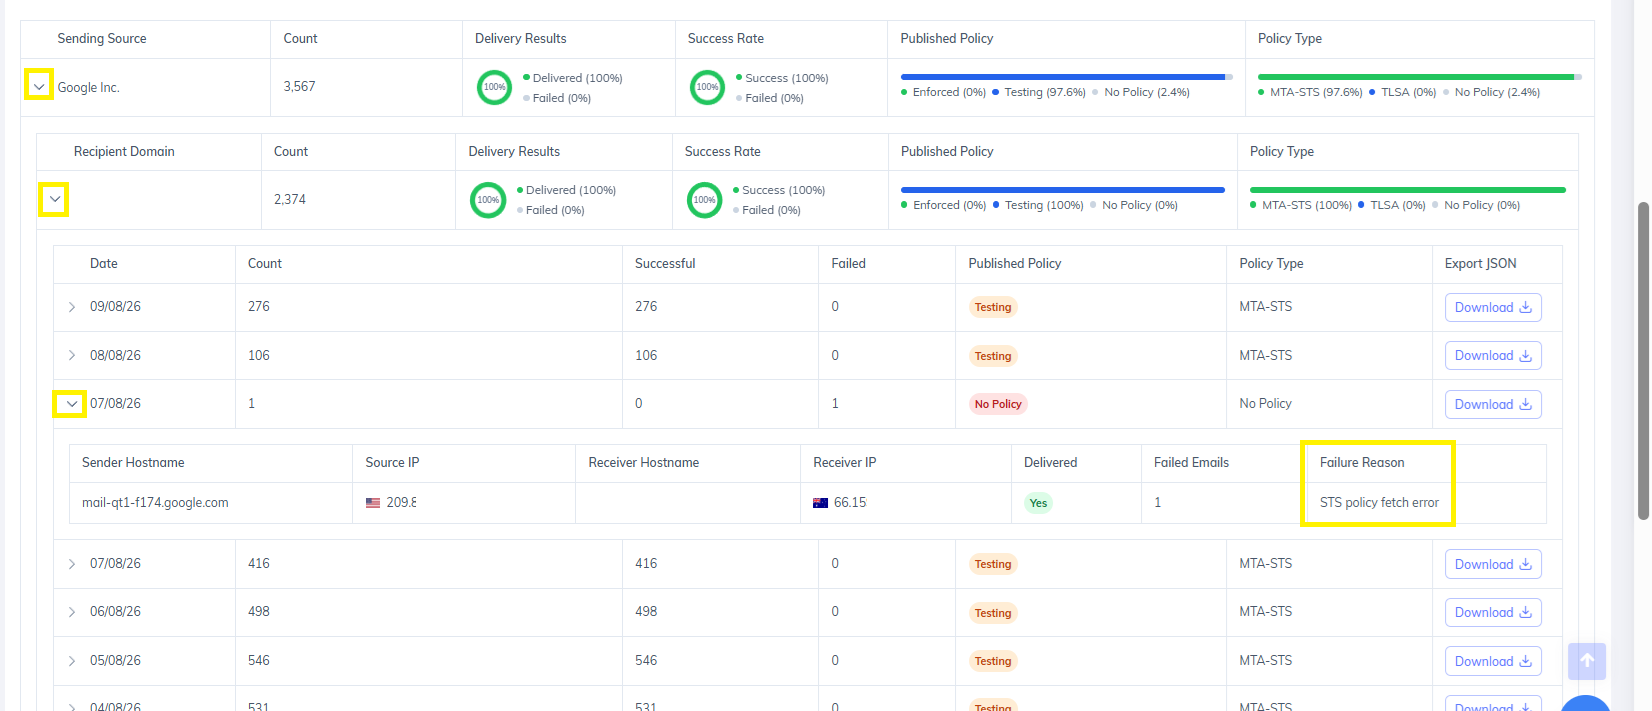1652x711 pixels.
Task: Click the Delivered (100%) legend for Google Inc.
Action: pos(577,78)
